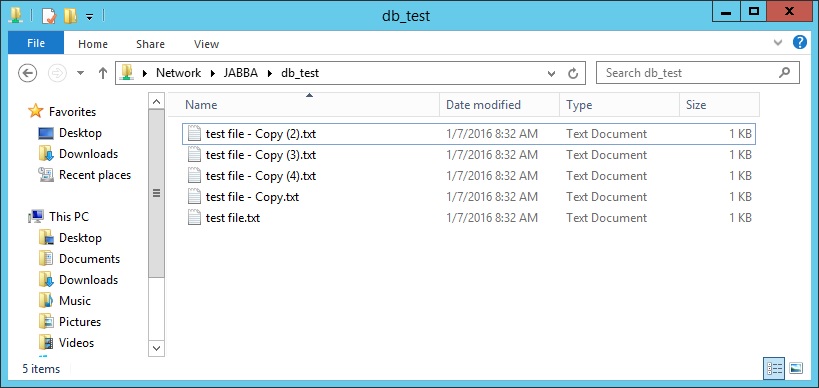
Task: Open Desktop under Favorites
Action: click(80, 133)
